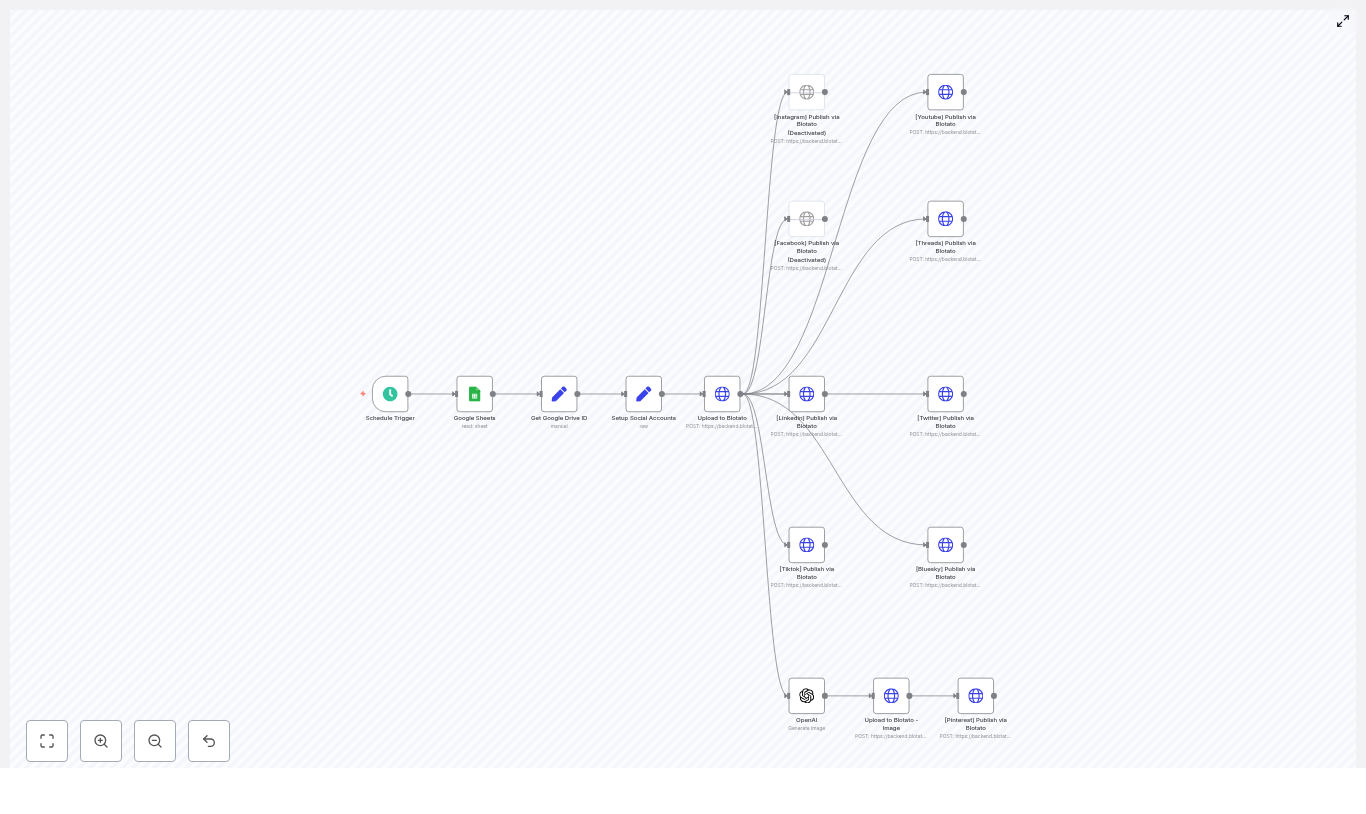Select the Upload to Blotato node
The image size is (1366, 814).
(722, 394)
